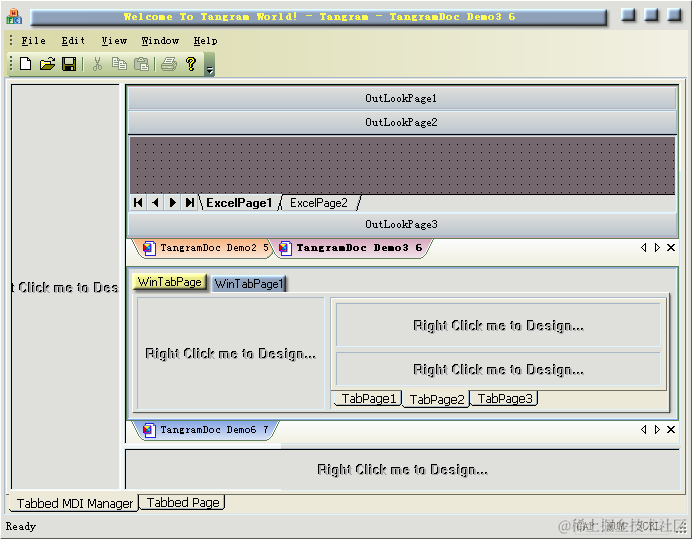Click the top-right Right Click me to Design pane
Viewport: 692px width, 539px height.
(498, 325)
